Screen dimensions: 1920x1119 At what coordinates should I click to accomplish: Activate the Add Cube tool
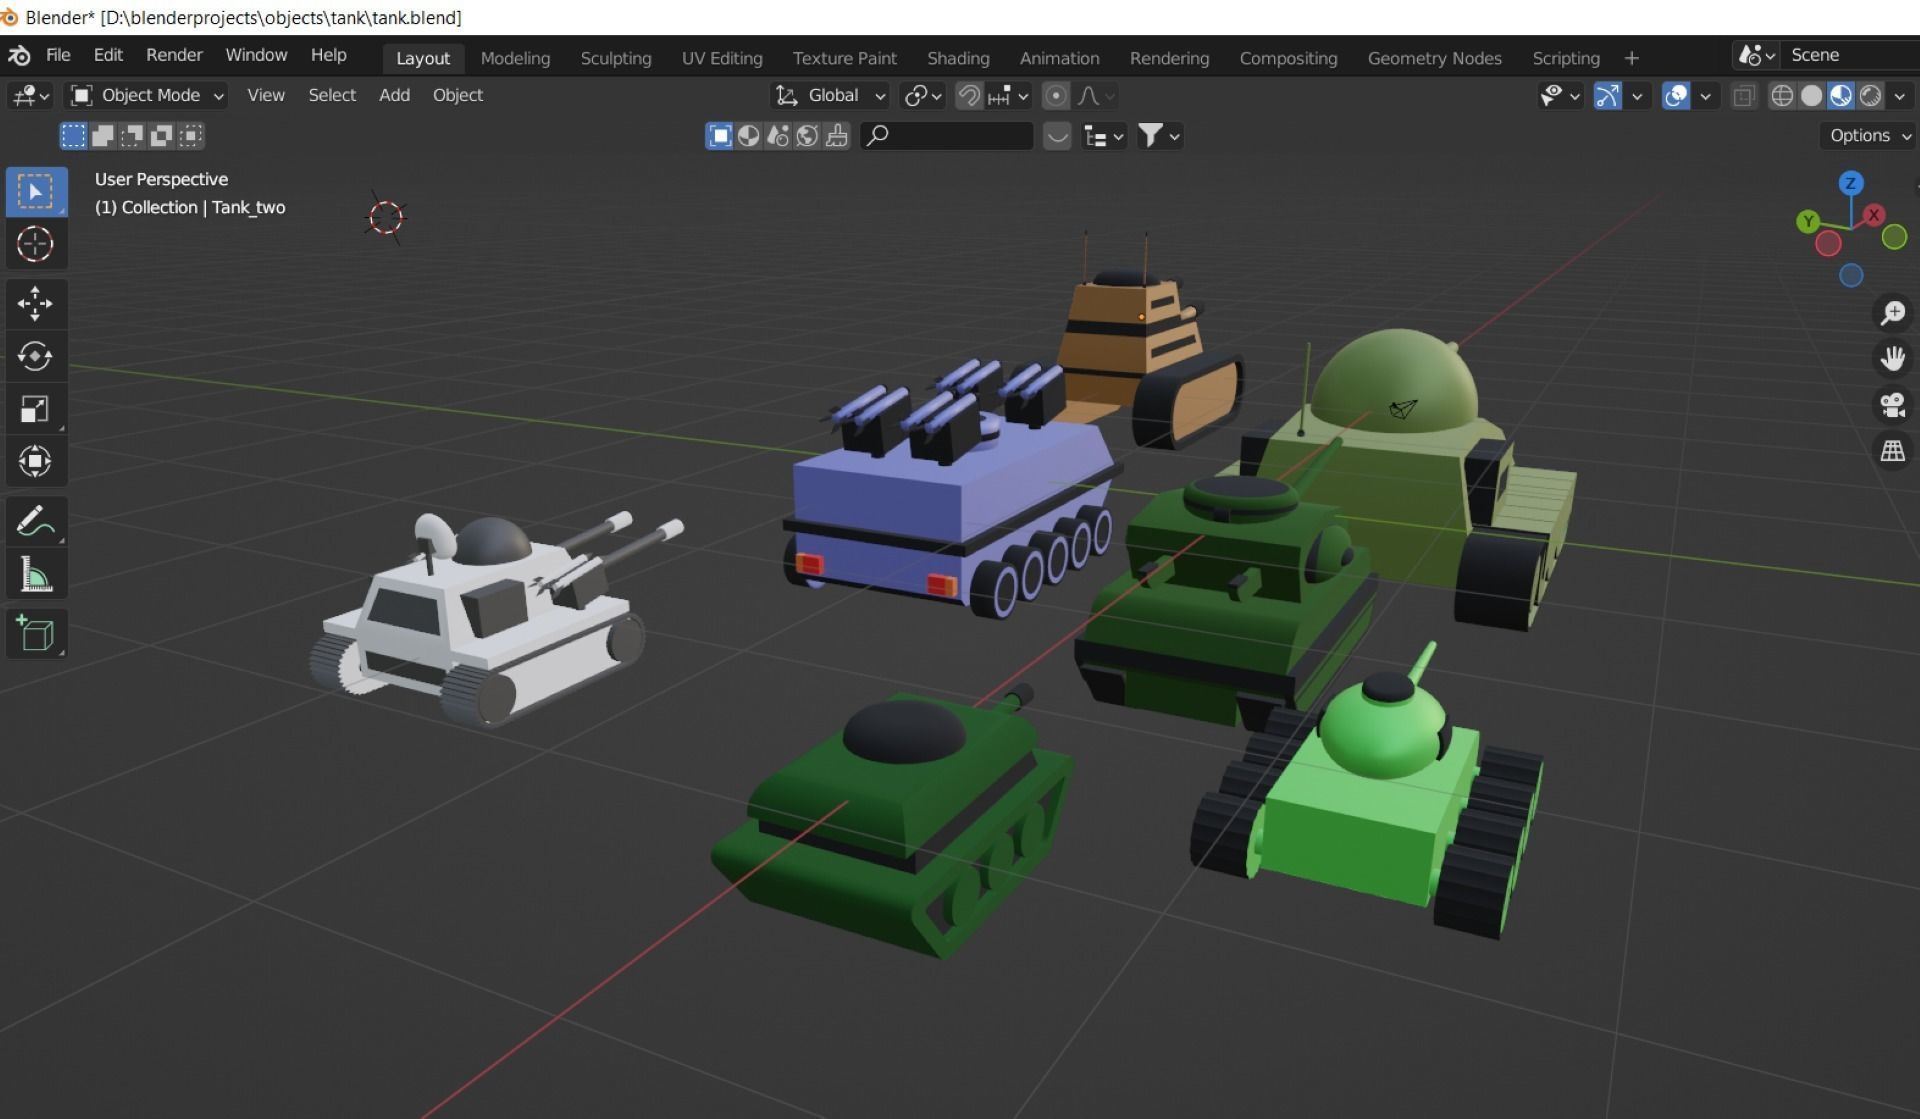pyautogui.click(x=36, y=634)
